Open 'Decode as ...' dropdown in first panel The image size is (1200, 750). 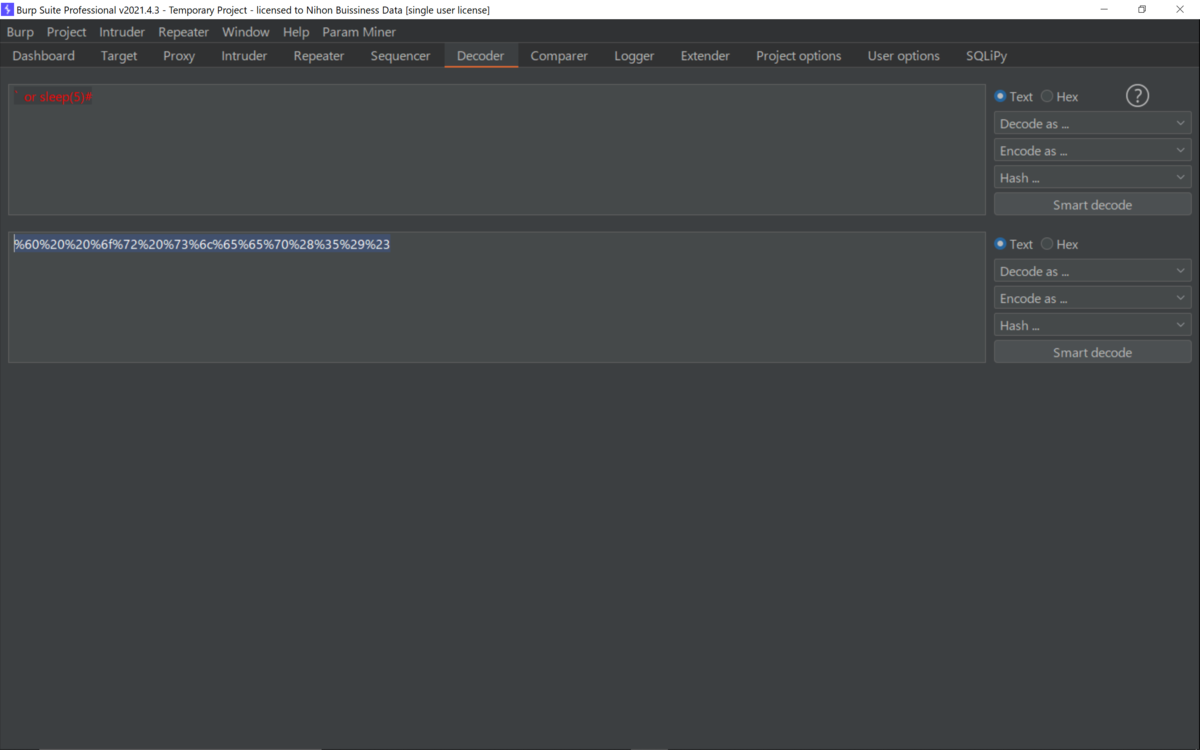(1092, 124)
